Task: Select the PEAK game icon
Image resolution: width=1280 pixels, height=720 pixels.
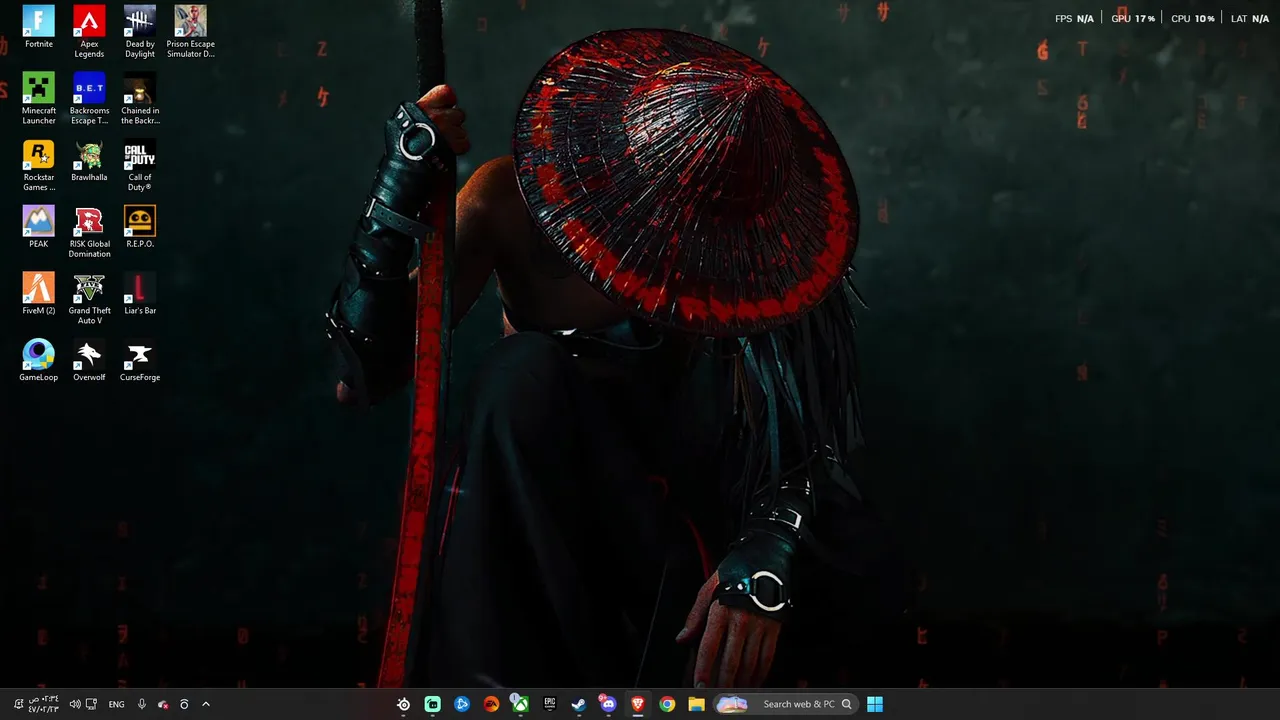Action: pyautogui.click(x=38, y=227)
